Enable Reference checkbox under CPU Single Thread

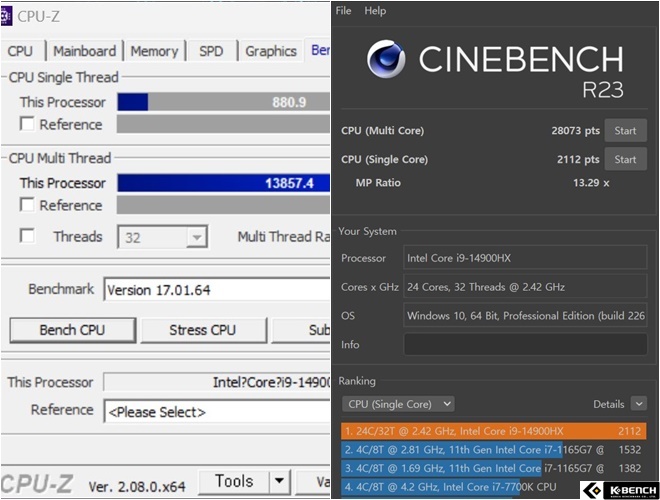coord(27,124)
